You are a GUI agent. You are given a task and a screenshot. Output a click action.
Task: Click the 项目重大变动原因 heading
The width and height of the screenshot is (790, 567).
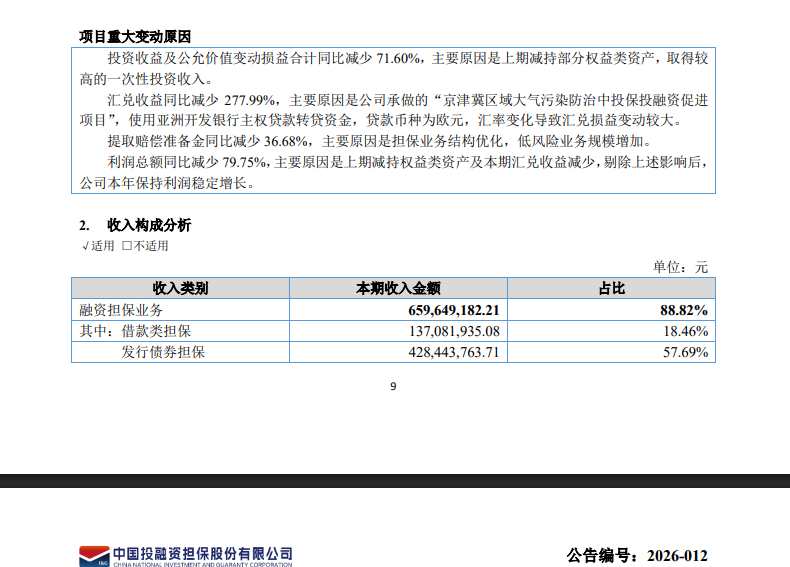tap(135, 37)
